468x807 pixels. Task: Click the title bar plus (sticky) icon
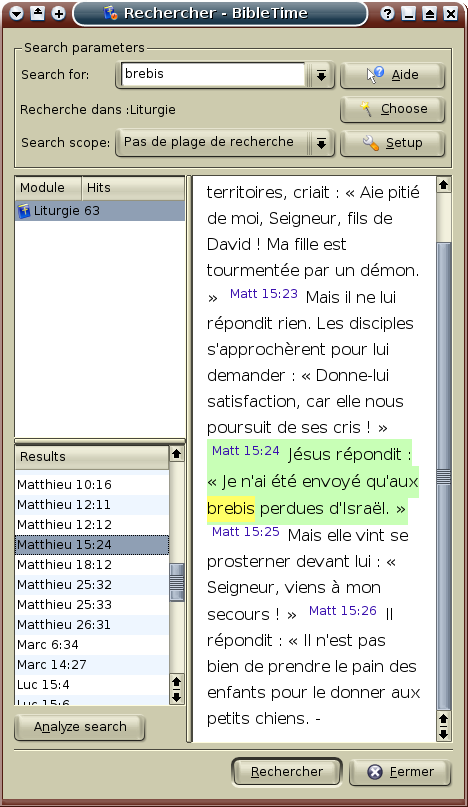pos(59,13)
